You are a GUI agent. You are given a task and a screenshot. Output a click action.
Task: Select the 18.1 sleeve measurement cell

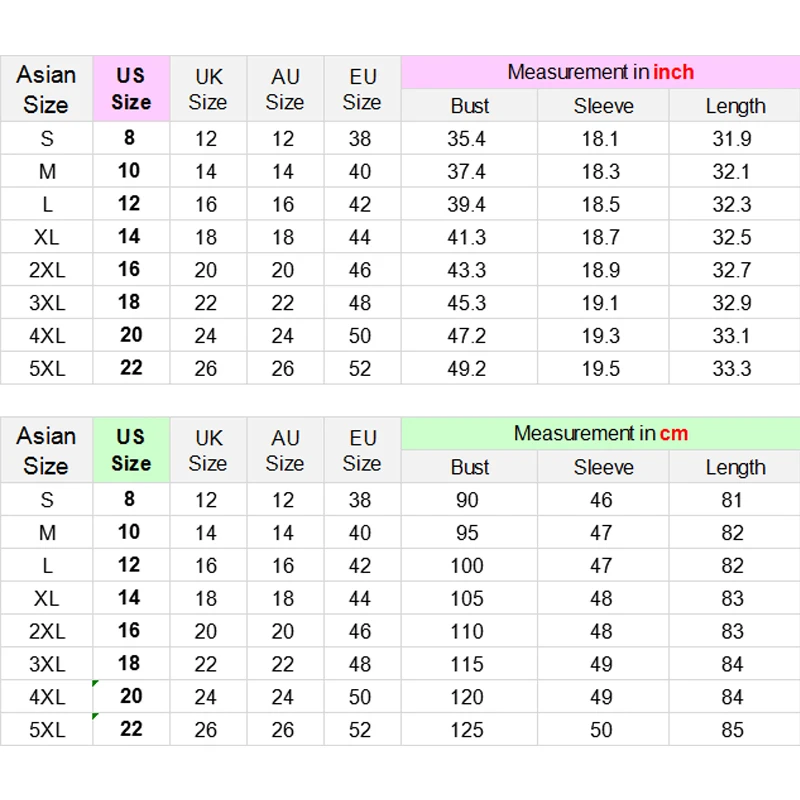pos(601,139)
